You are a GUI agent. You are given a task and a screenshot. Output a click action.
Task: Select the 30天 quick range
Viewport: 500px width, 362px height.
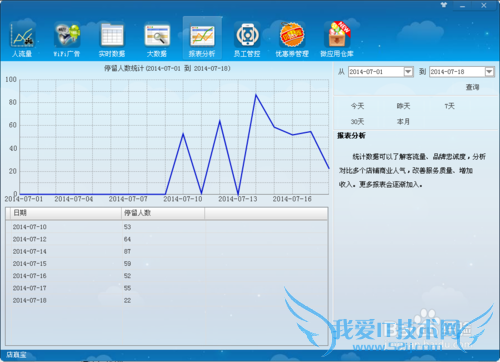(x=357, y=122)
